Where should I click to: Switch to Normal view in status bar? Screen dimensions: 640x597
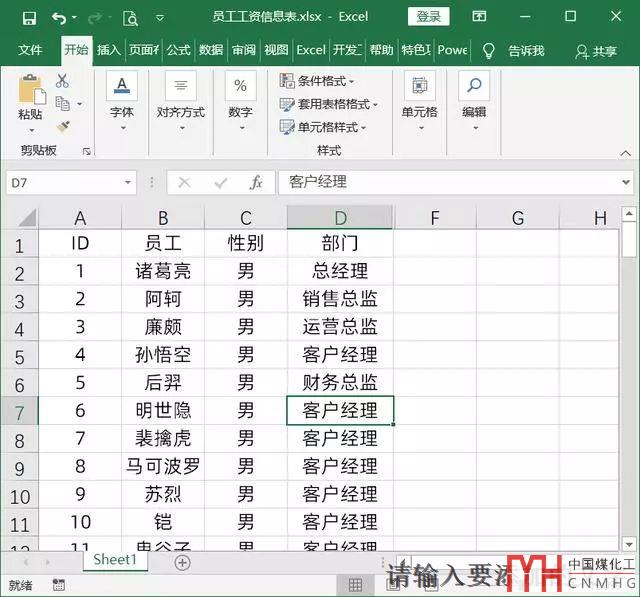pos(354,585)
